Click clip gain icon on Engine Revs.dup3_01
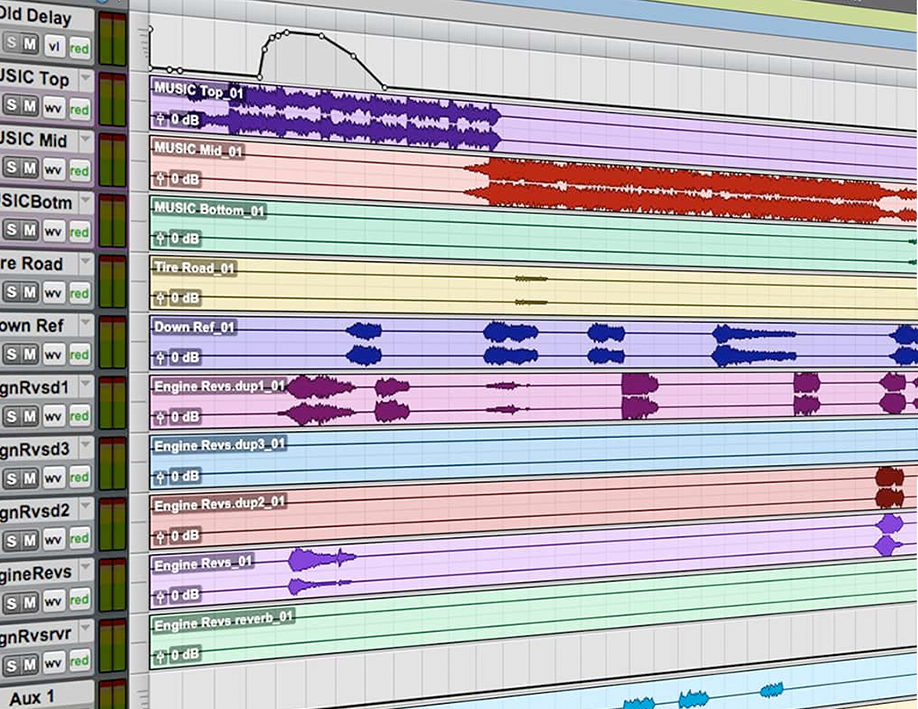918x709 pixels. (160, 476)
